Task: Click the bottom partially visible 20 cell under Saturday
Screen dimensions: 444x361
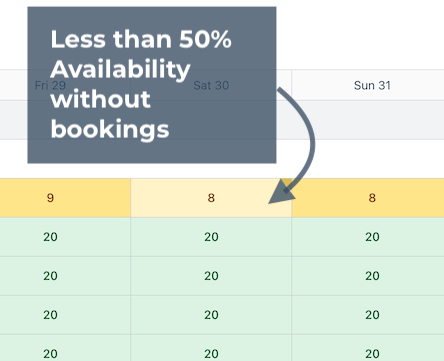Action: click(x=211, y=348)
